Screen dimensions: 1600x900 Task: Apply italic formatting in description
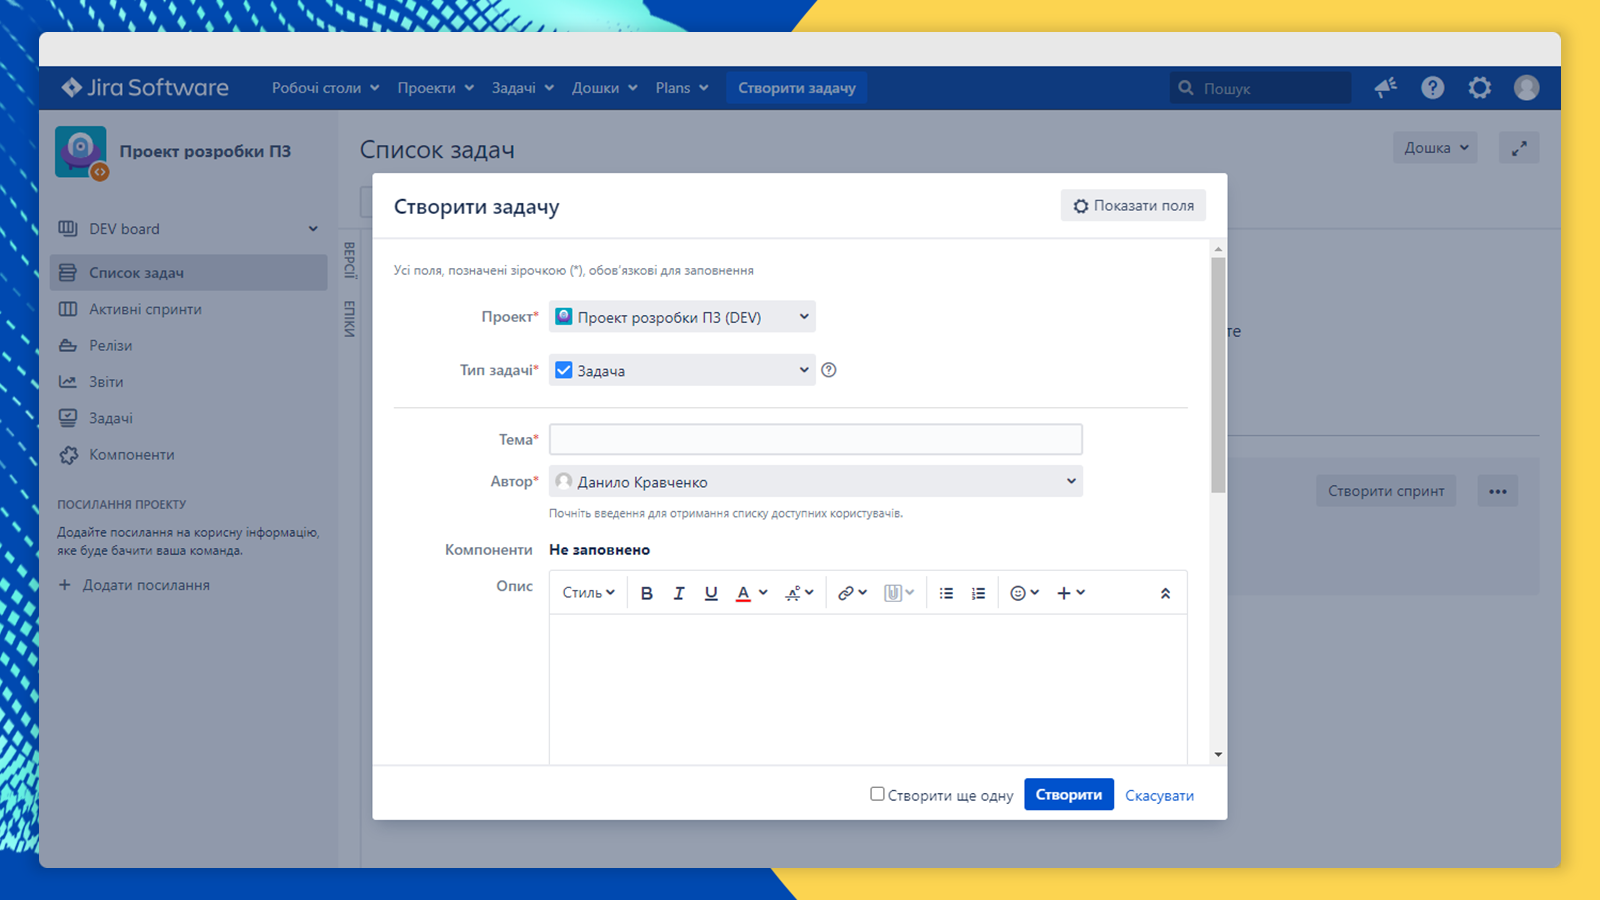[x=679, y=593]
